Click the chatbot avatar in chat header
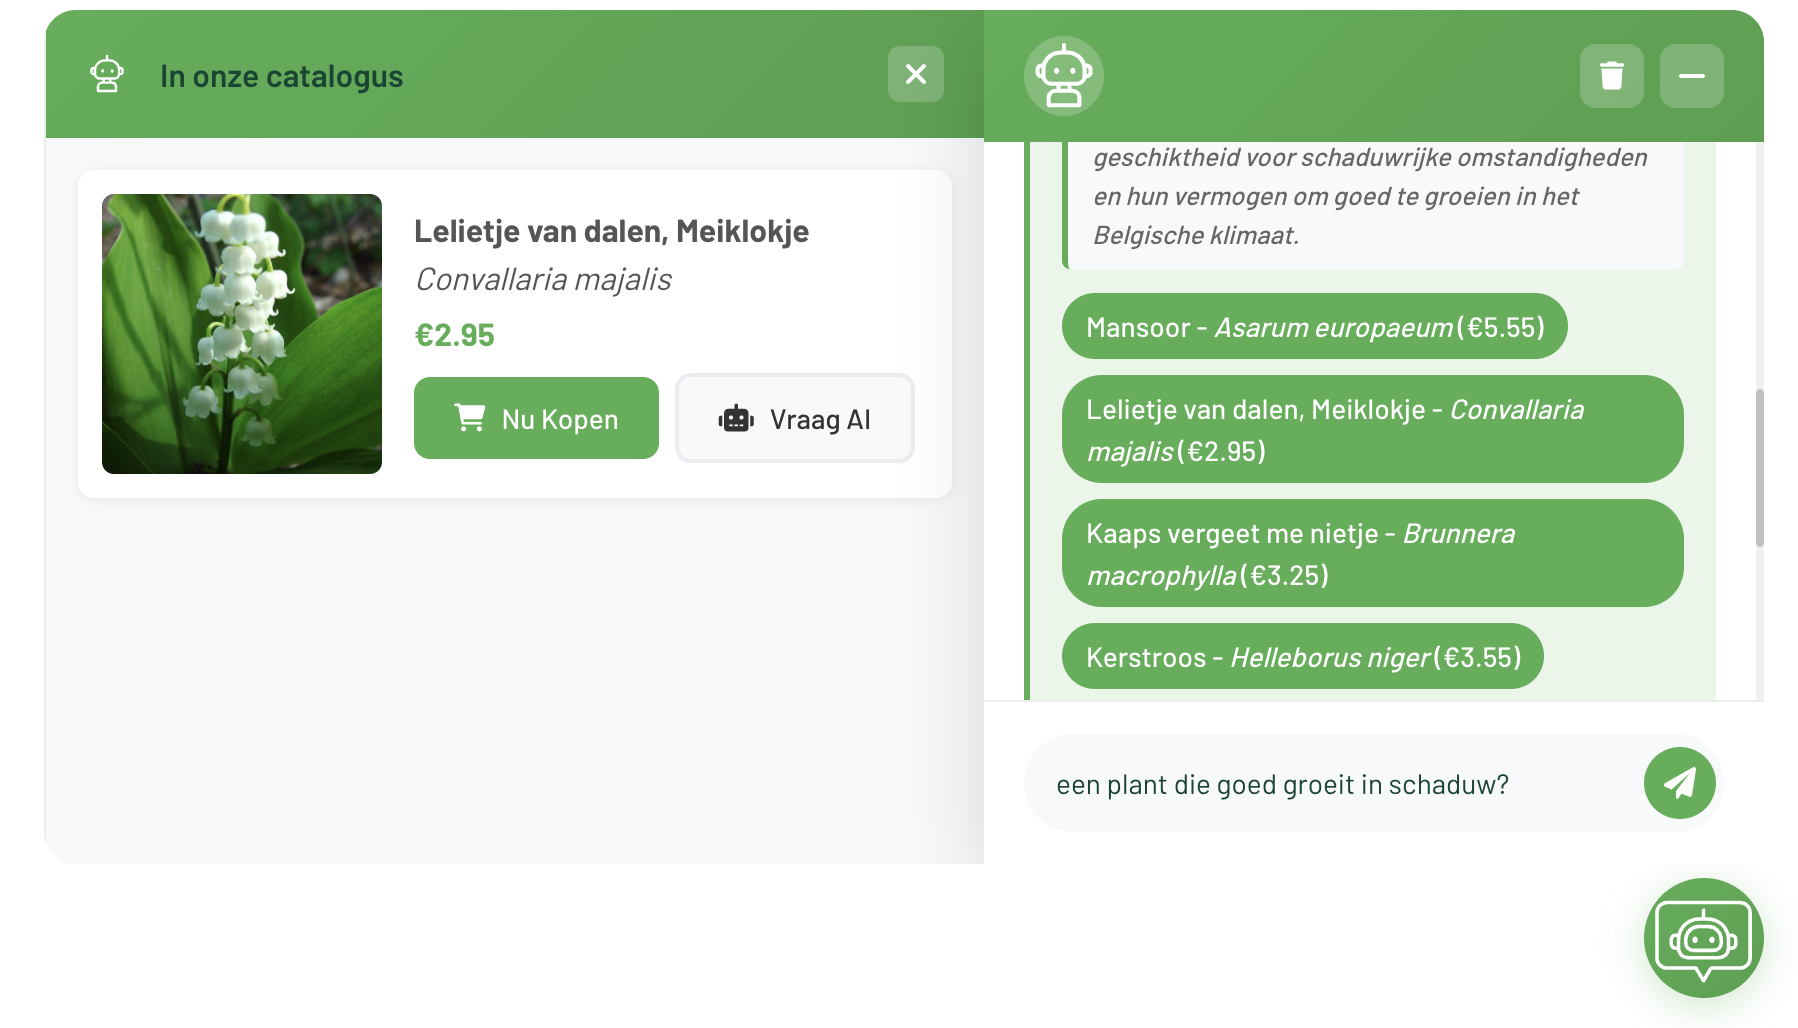This screenshot has width=1798, height=1028. pos(1063,76)
